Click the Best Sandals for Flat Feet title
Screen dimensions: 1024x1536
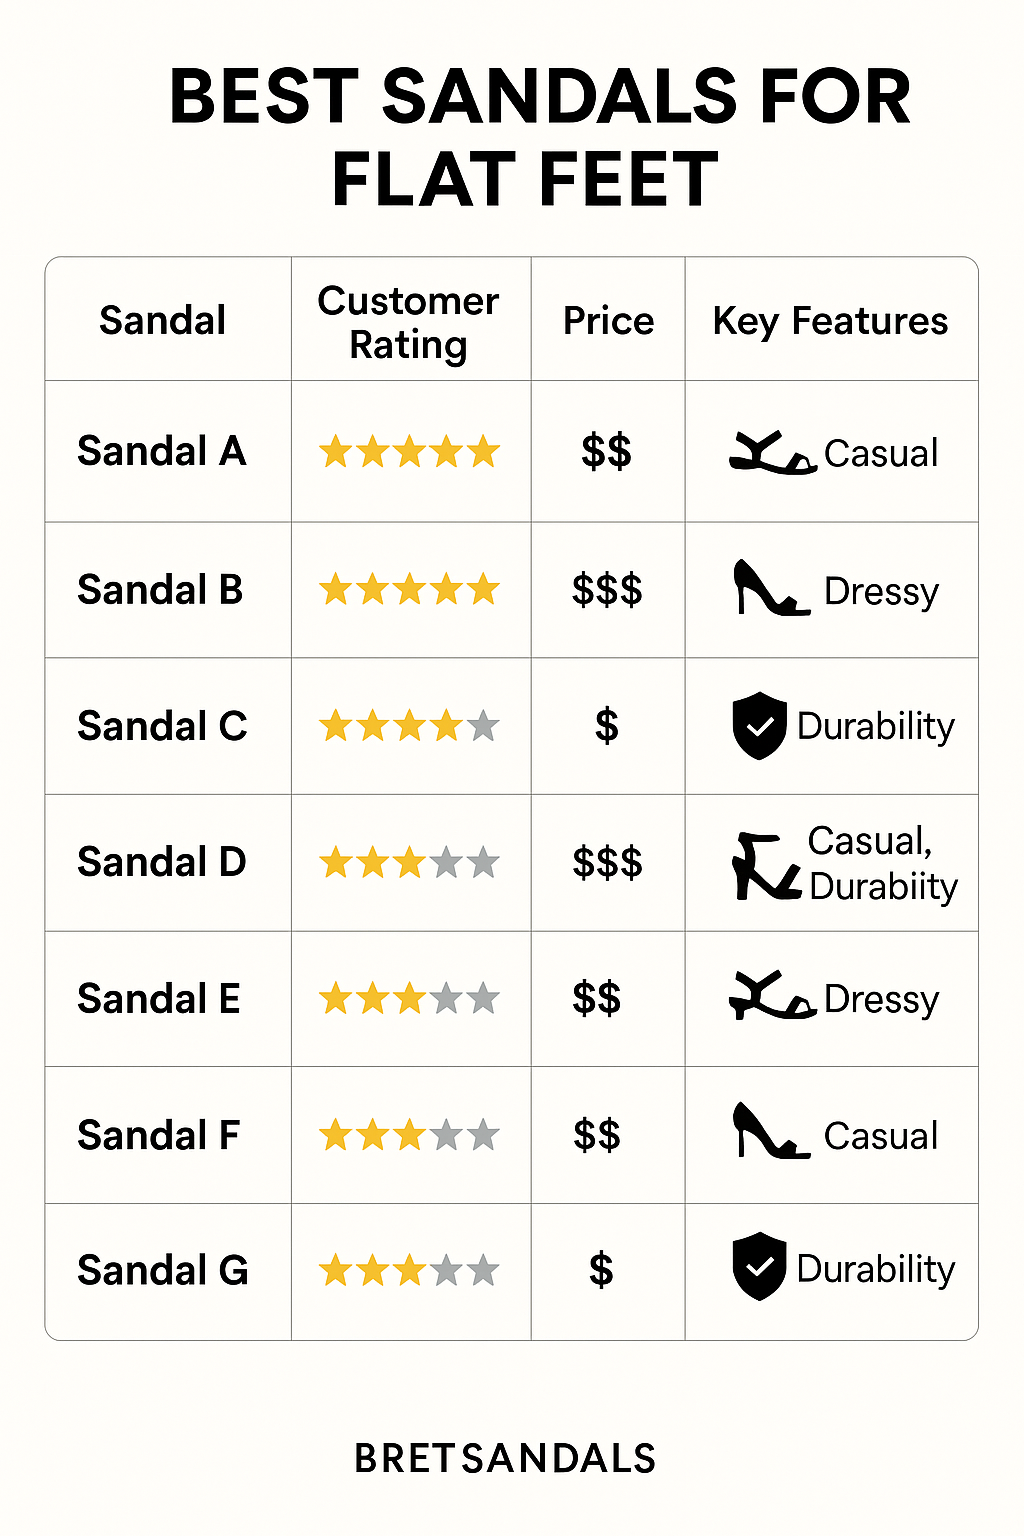538,138
